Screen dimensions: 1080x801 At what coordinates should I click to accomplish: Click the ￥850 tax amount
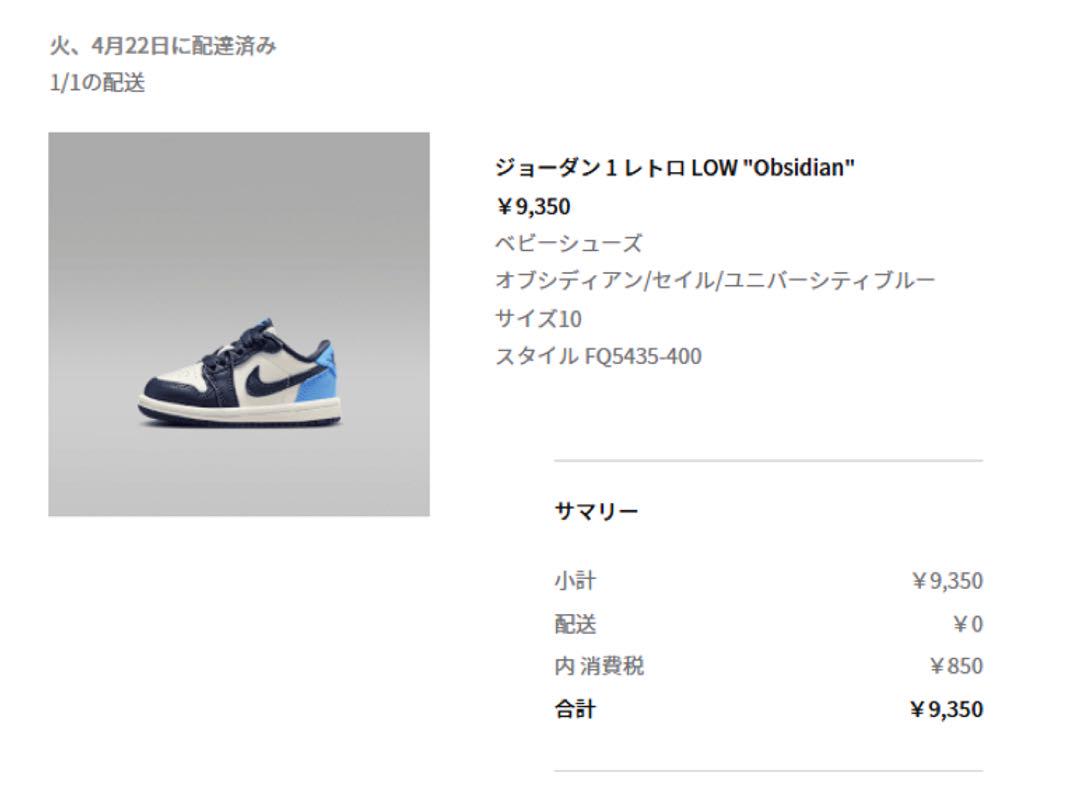tap(956, 666)
